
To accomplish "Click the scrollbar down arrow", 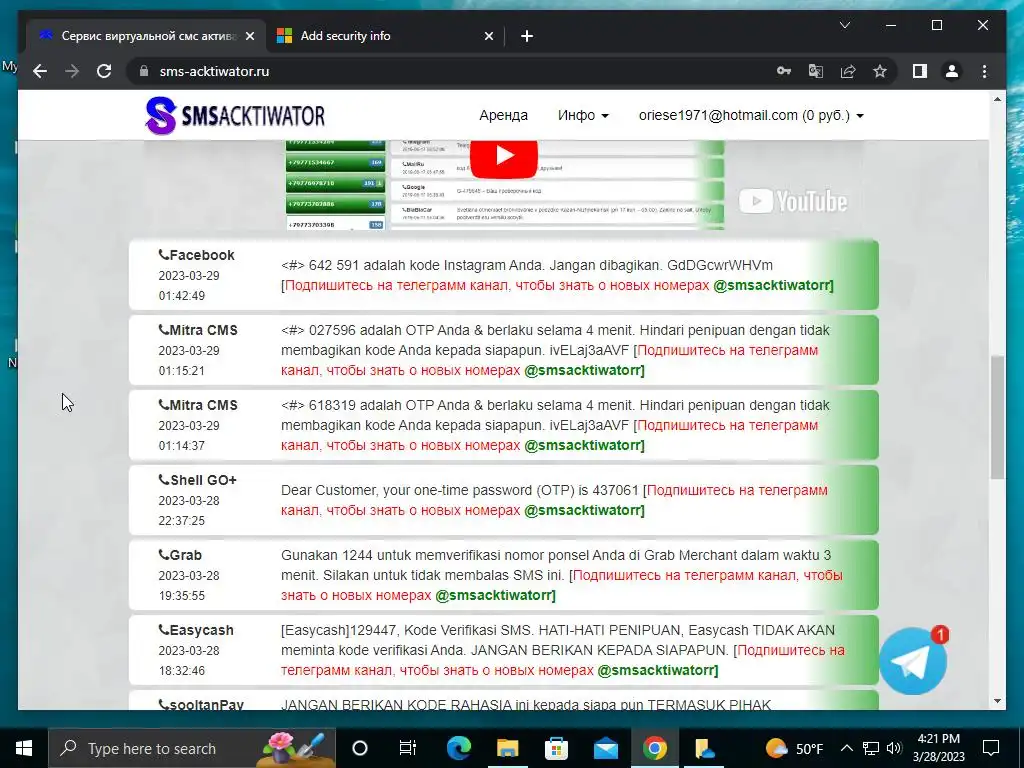I will click(x=997, y=701).
